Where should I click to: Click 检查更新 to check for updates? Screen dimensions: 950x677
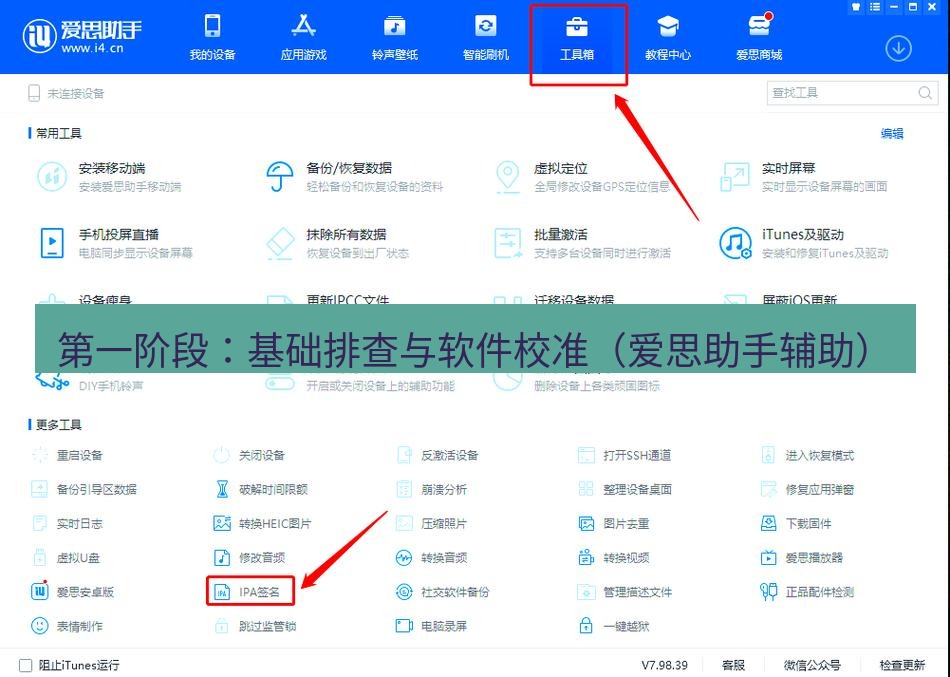(x=903, y=664)
